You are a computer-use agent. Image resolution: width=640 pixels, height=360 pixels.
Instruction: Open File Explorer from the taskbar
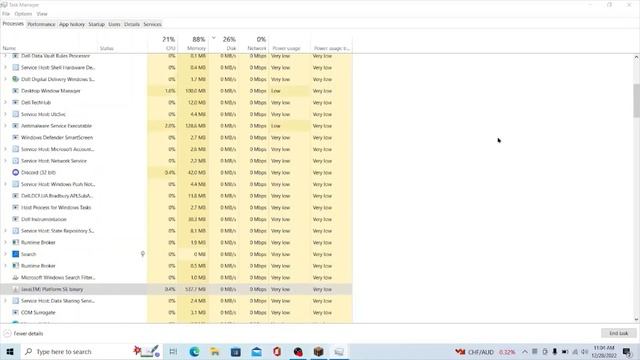tap(215, 351)
